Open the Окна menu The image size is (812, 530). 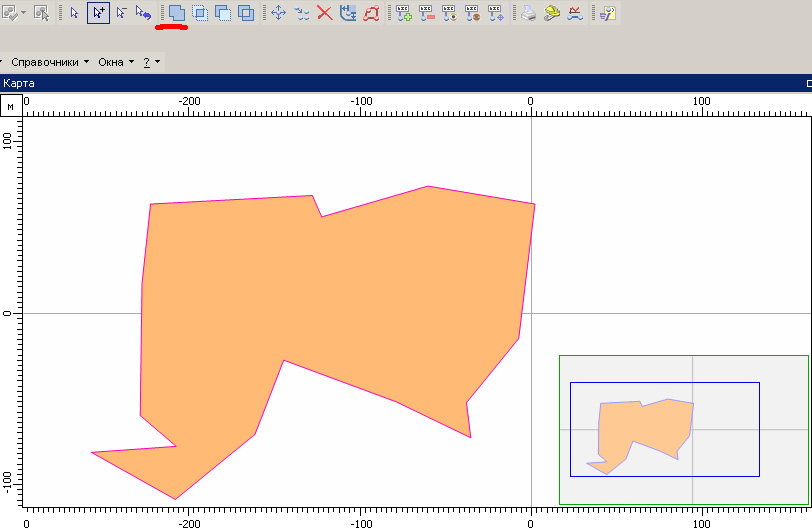(x=111, y=62)
